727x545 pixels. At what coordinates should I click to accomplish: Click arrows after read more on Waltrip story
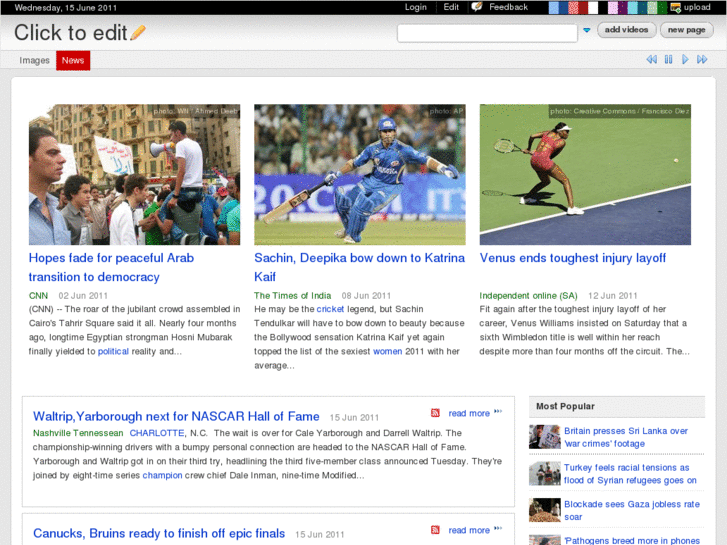[498, 411]
